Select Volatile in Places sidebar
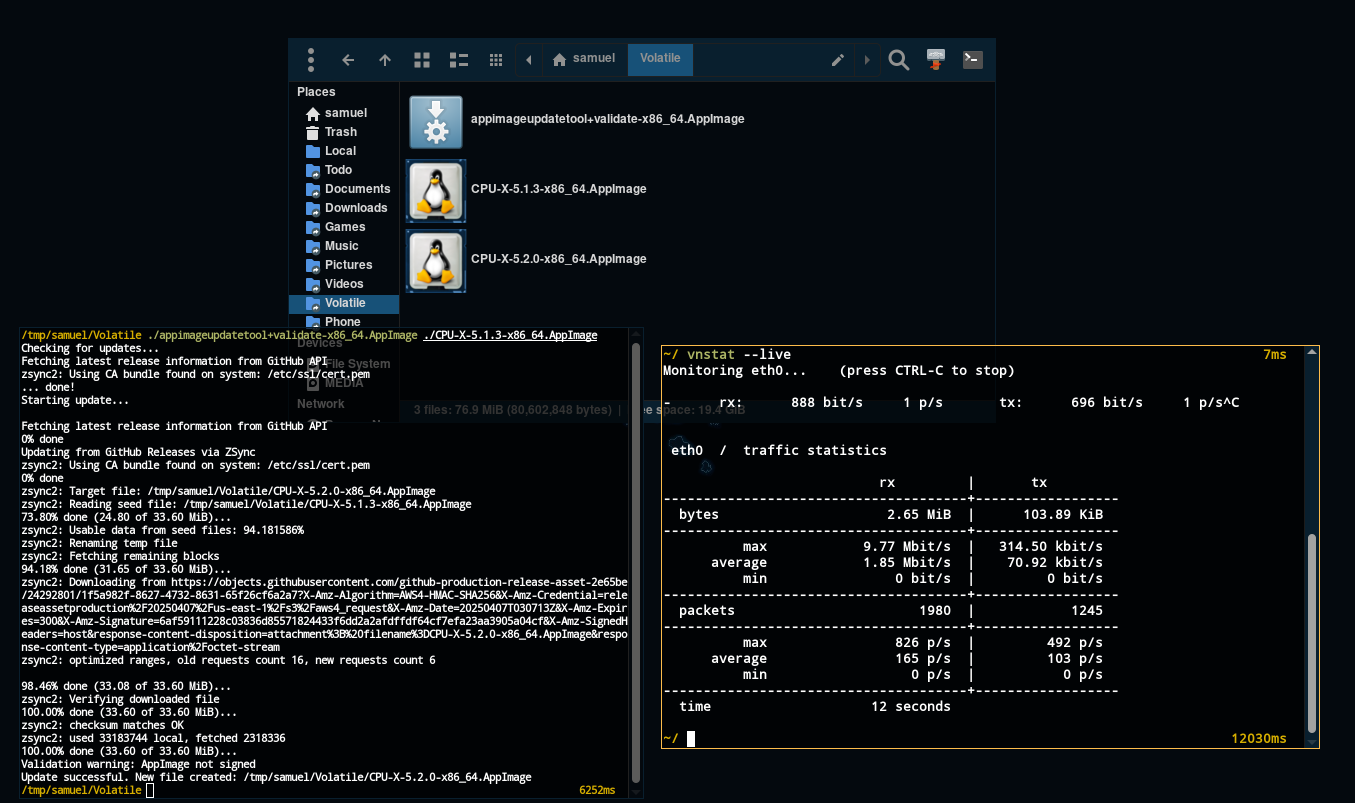The width and height of the screenshot is (1355, 803). pyautogui.click(x=344, y=303)
